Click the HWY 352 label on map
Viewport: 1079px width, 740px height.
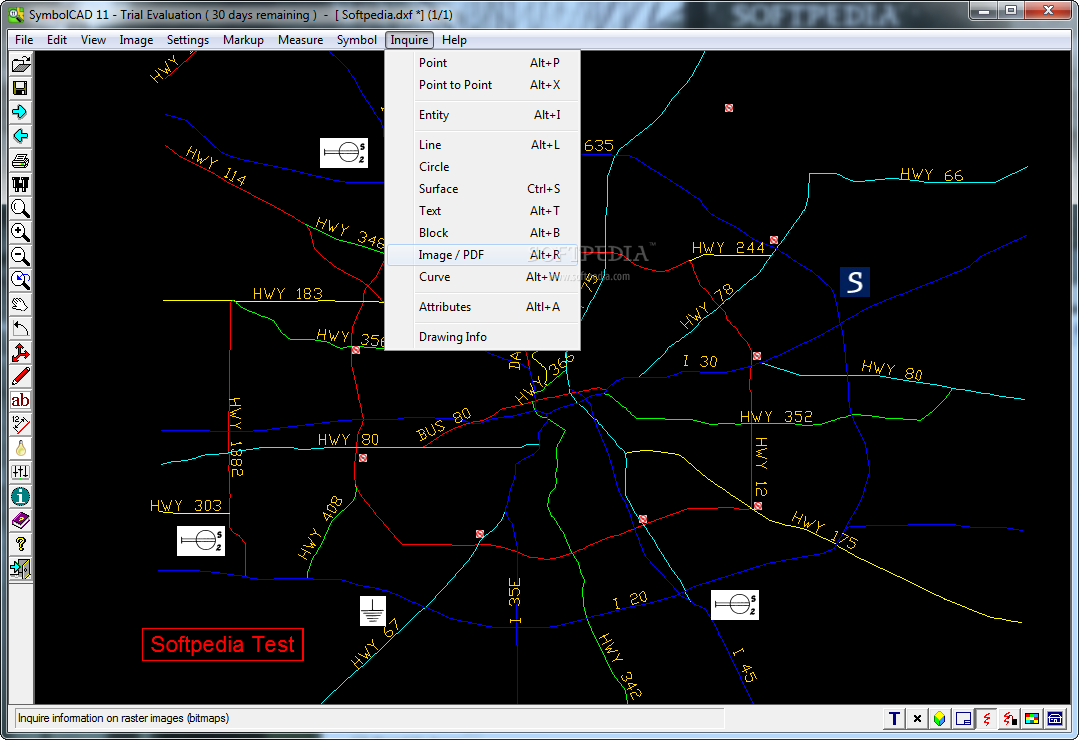click(x=776, y=416)
